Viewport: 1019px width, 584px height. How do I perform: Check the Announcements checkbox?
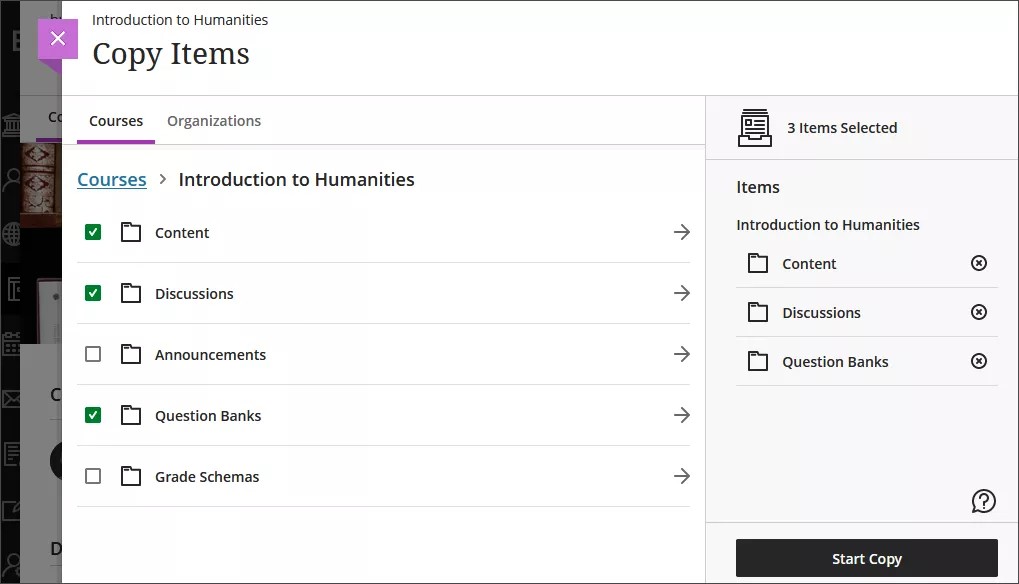click(x=93, y=353)
